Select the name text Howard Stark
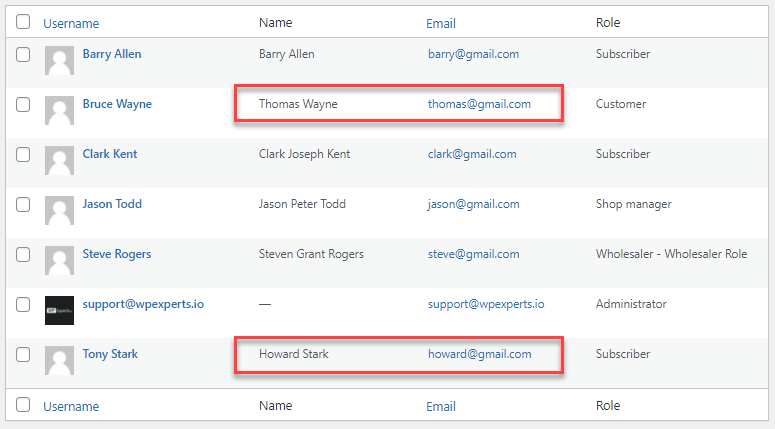 click(294, 354)
